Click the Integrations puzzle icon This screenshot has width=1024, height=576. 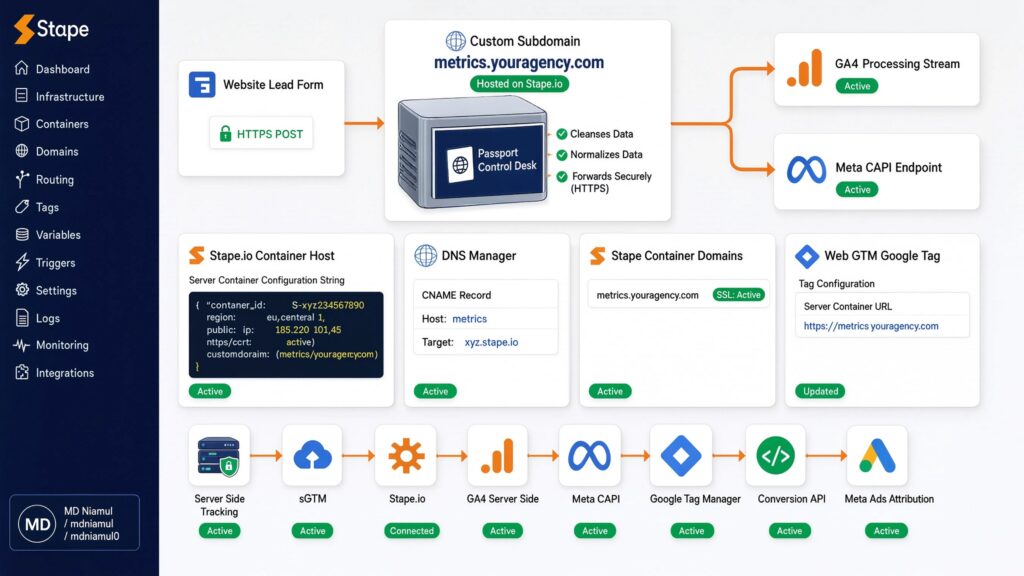[22, 372]
